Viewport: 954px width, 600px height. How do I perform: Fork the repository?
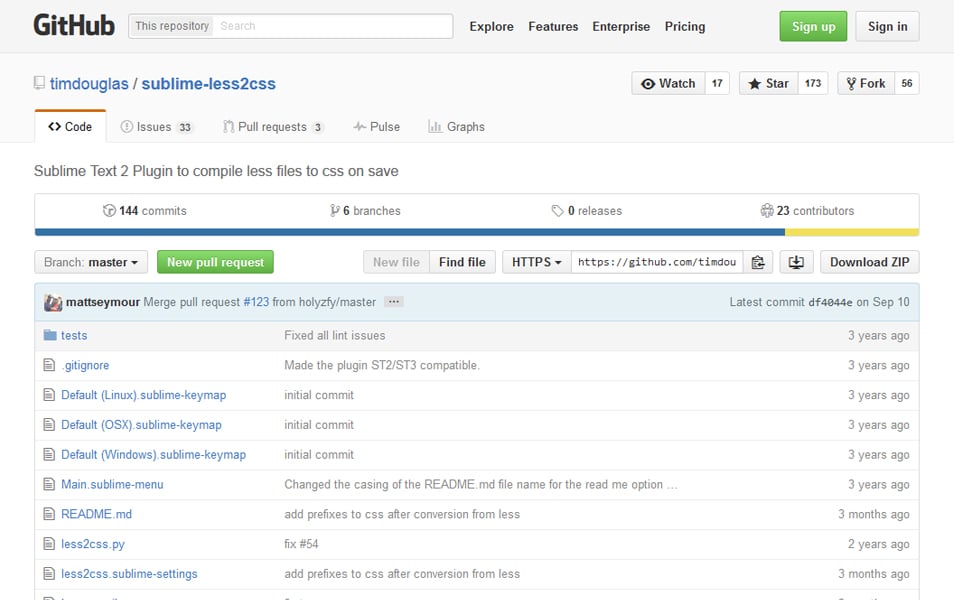pos(865,83)
